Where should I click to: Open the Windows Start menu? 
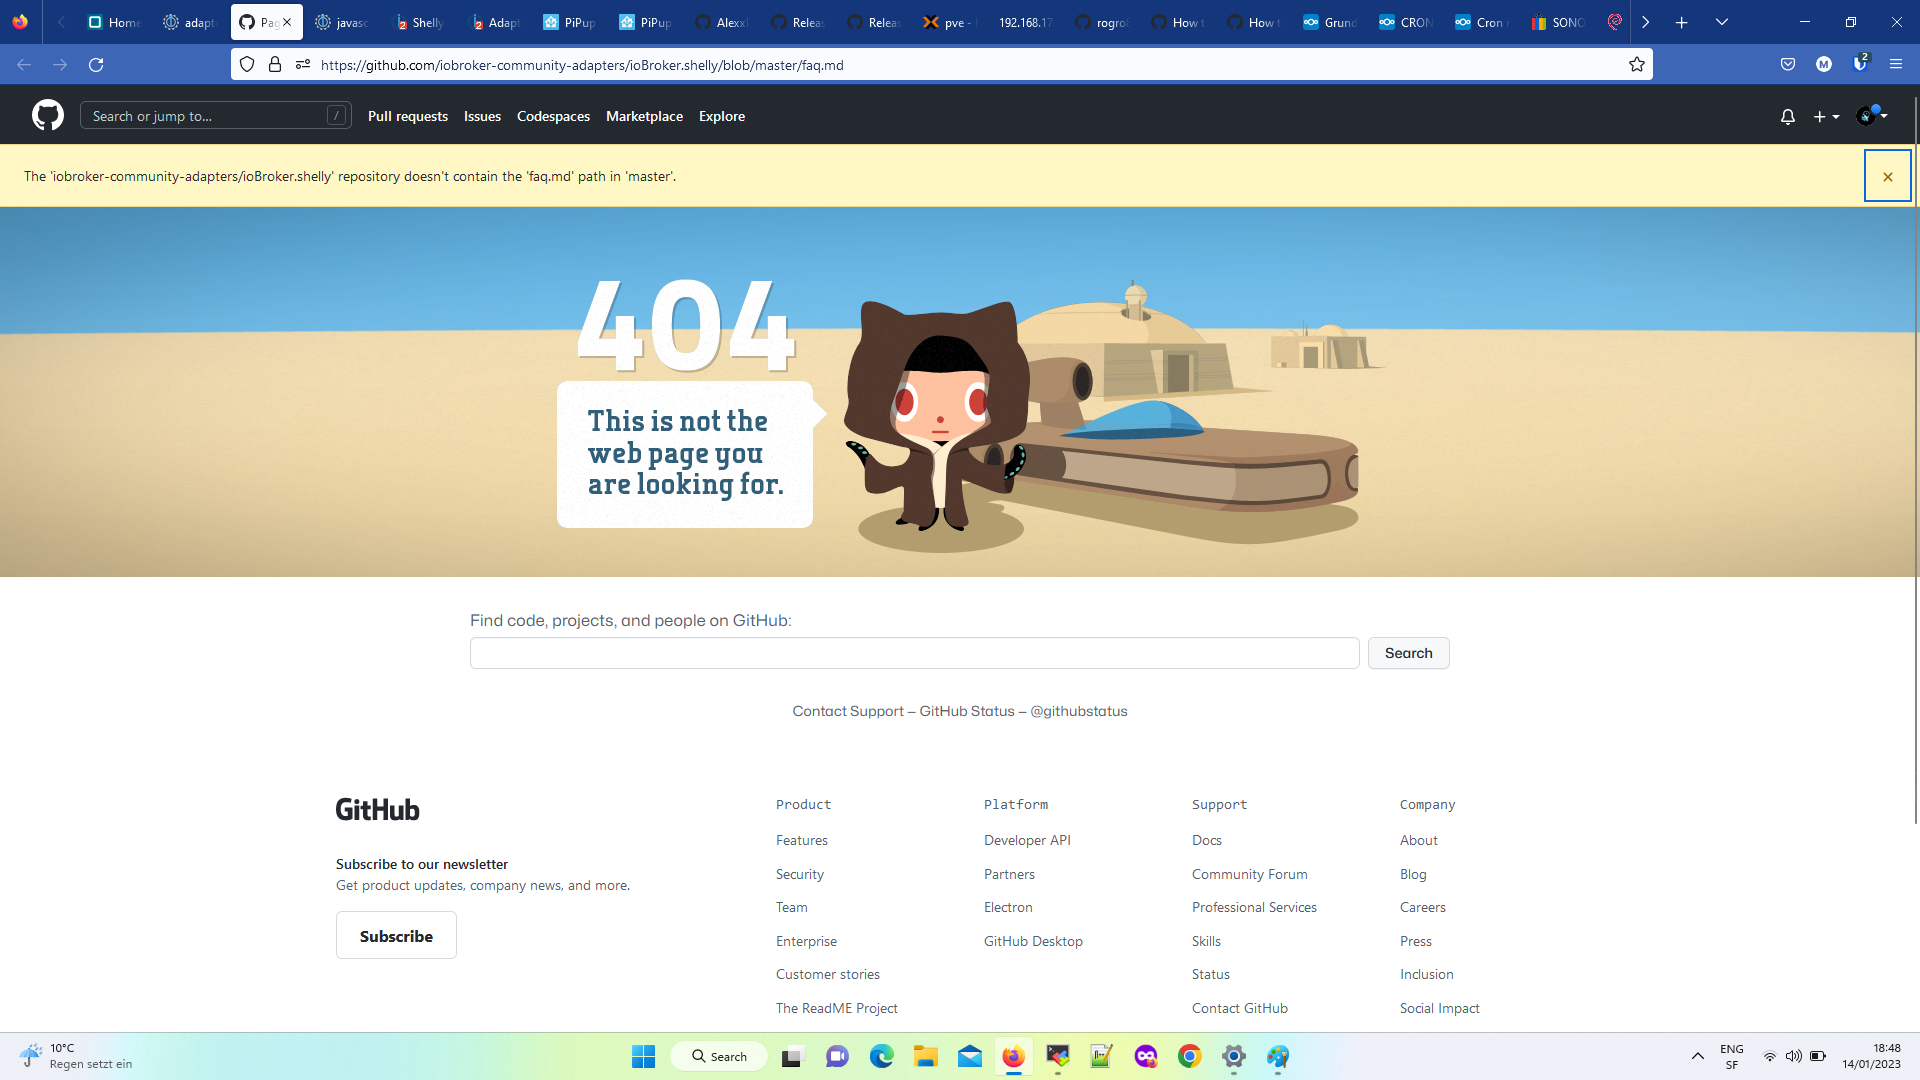[643, 1057]
